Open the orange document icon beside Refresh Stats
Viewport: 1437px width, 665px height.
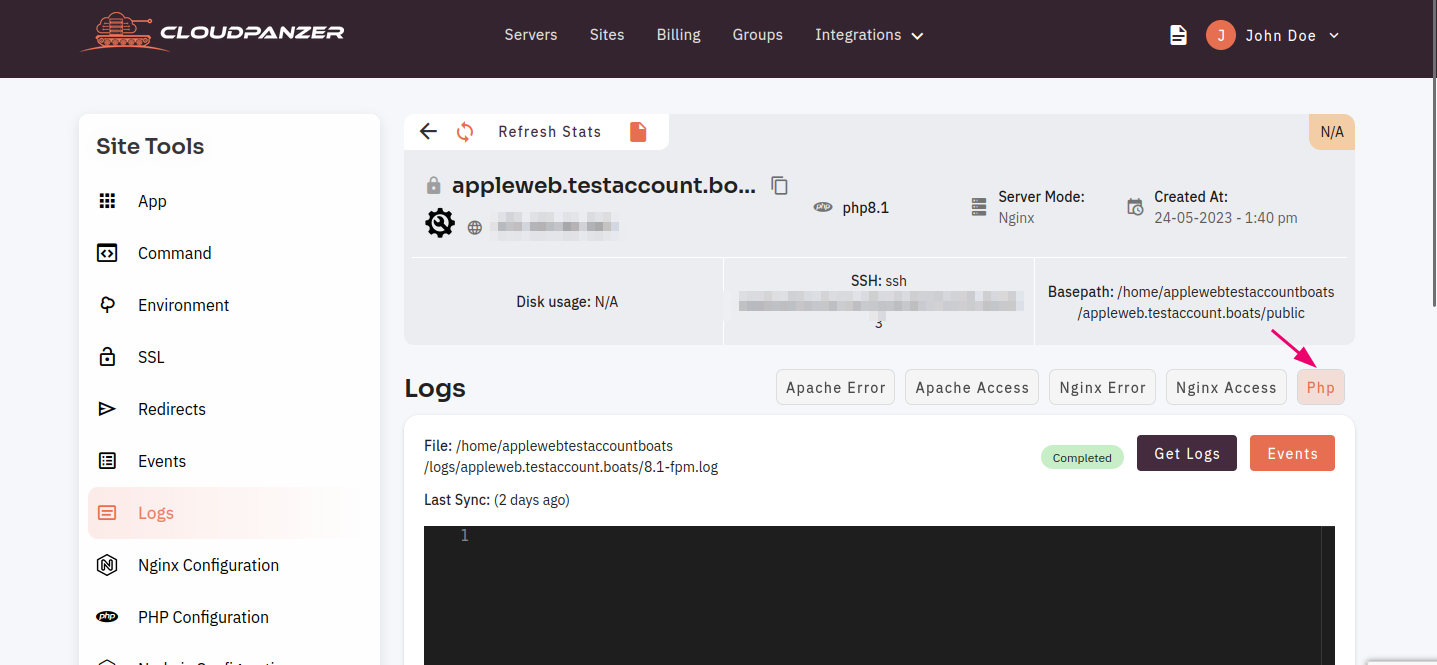pos(638,131)
